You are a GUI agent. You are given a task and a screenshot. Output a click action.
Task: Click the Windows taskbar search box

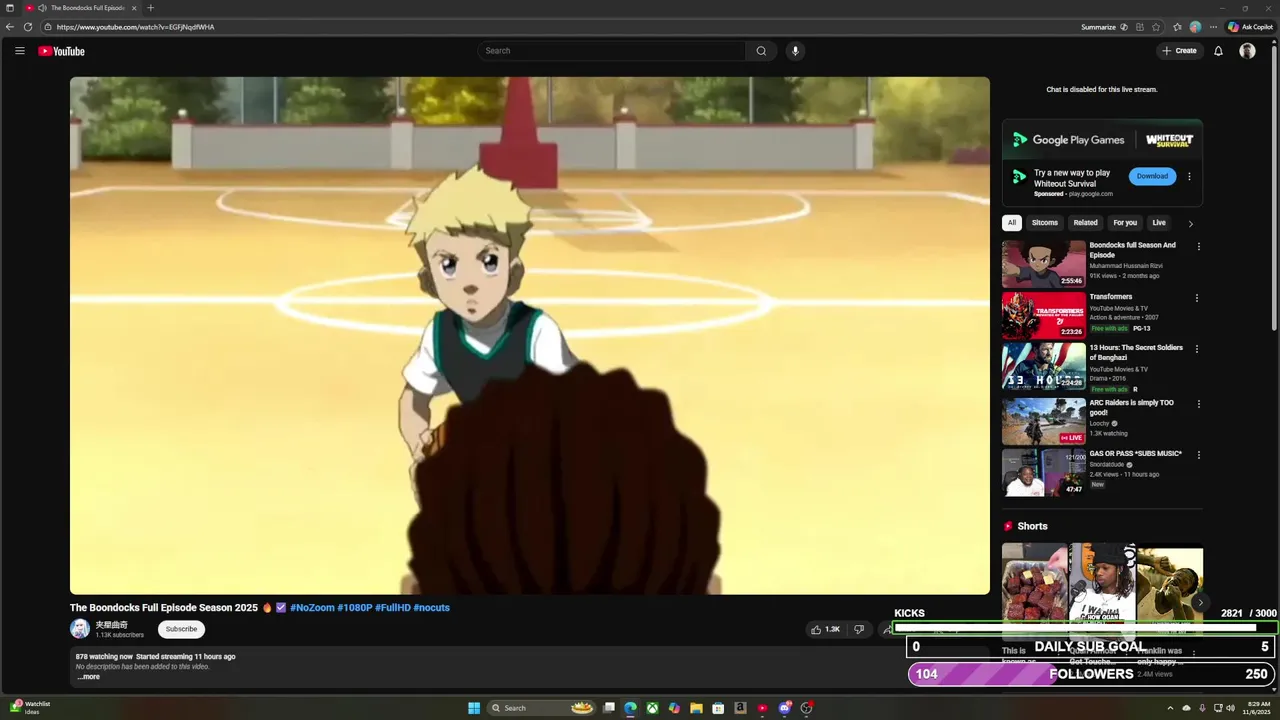[541, 708]
